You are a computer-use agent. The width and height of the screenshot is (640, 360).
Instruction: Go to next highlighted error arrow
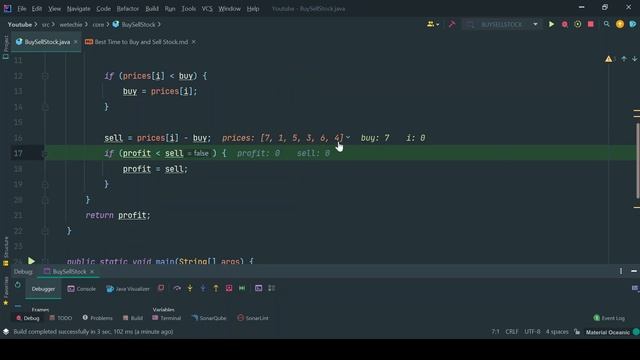[x=635, y=59]
